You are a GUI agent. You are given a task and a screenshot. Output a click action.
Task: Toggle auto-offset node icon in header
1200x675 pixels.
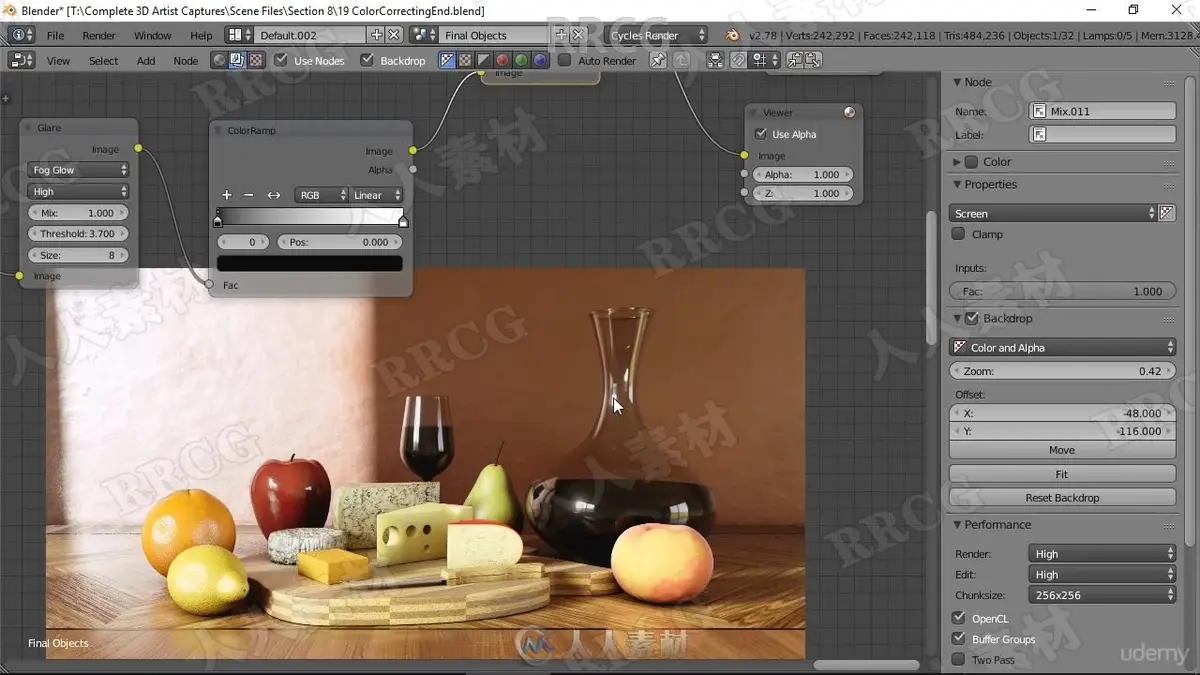pyautogui.click(x=716, y=60)
